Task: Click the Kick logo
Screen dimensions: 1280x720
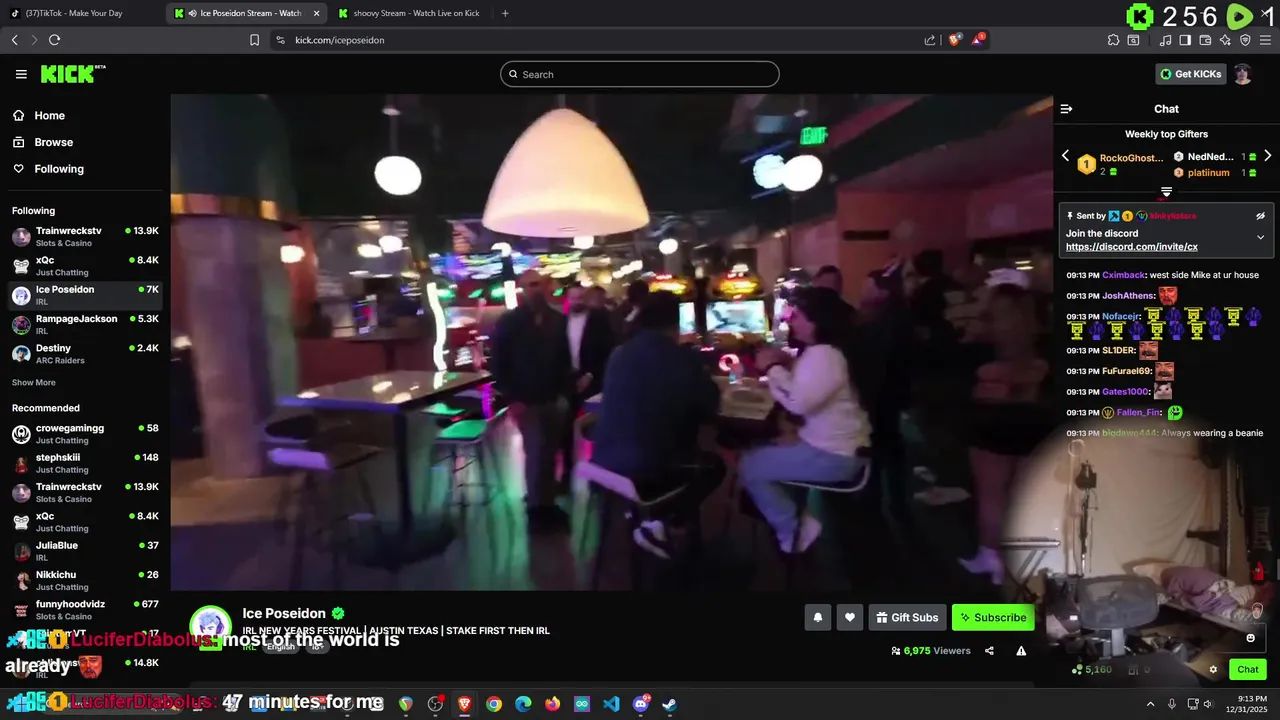Action: tap(73, 74)
